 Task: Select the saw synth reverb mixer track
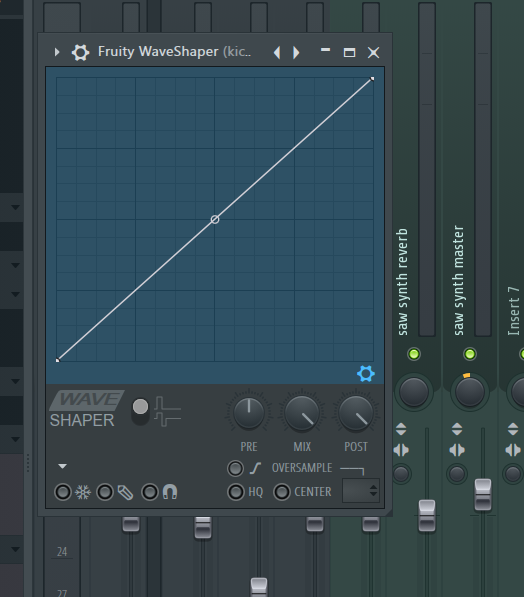click(402, 282)
